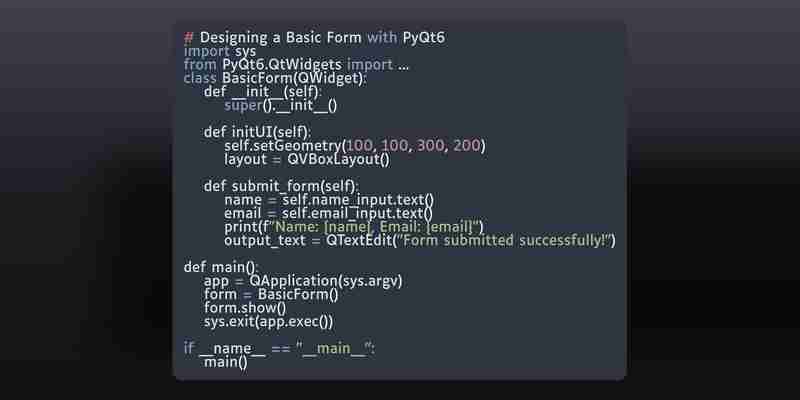
Task: Click the 'if __name__ == "__main__":' line
Action: click(x=279, y=348)
